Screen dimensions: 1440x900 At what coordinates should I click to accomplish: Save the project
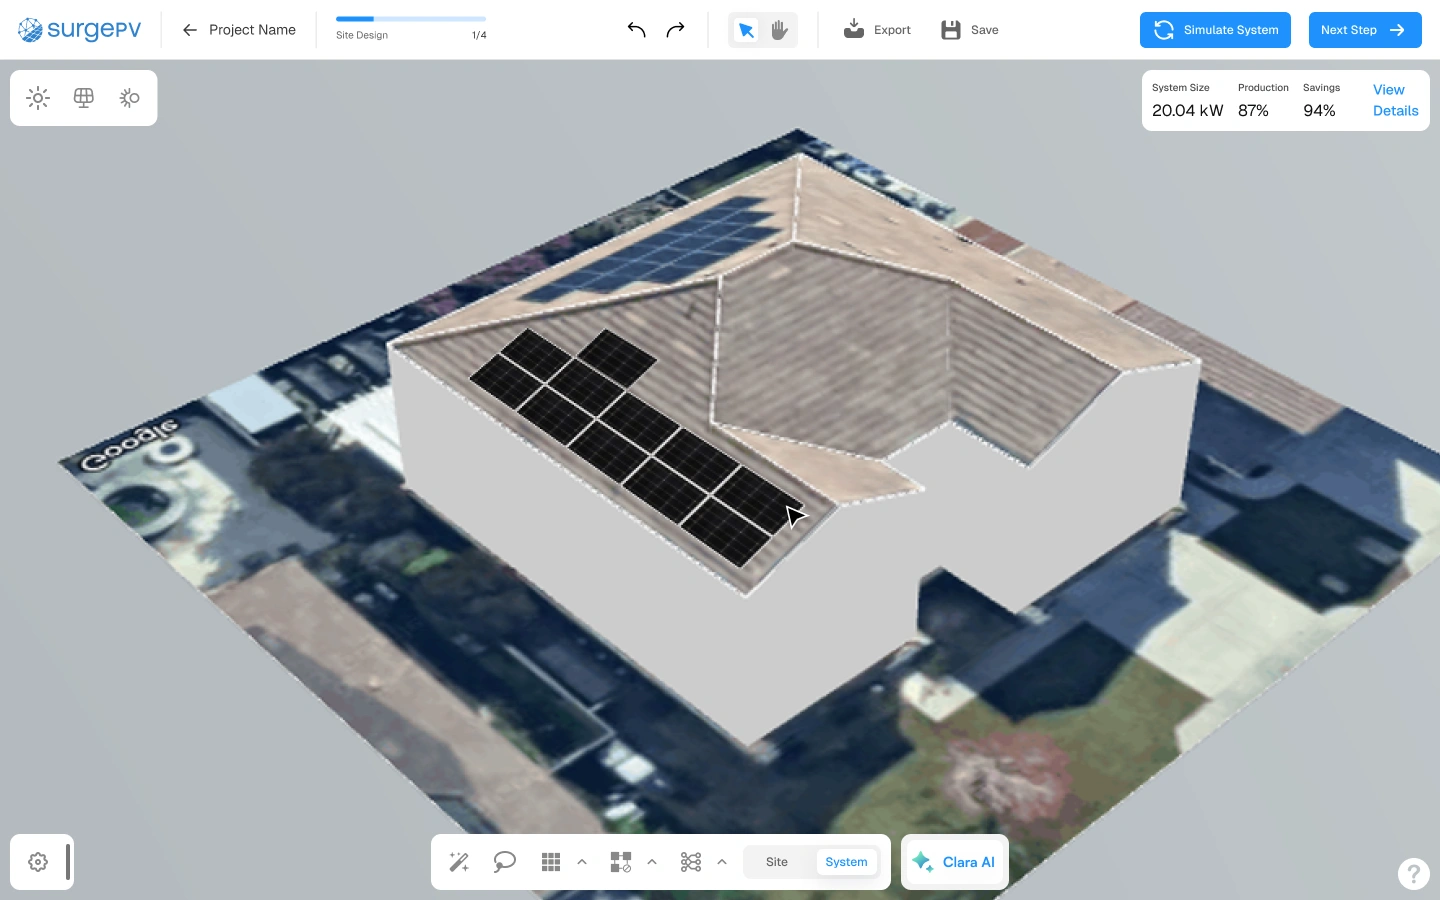point(970,30)
